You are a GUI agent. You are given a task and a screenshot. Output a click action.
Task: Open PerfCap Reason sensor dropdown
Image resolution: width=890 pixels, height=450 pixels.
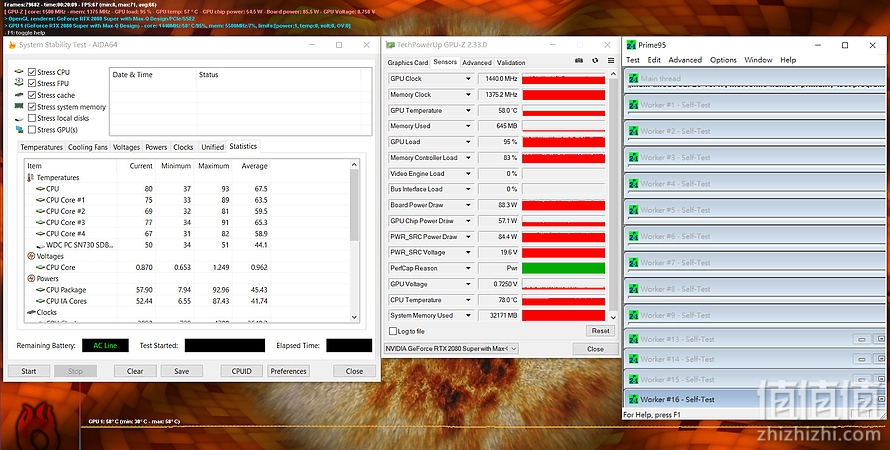click(x=468, y=268)
